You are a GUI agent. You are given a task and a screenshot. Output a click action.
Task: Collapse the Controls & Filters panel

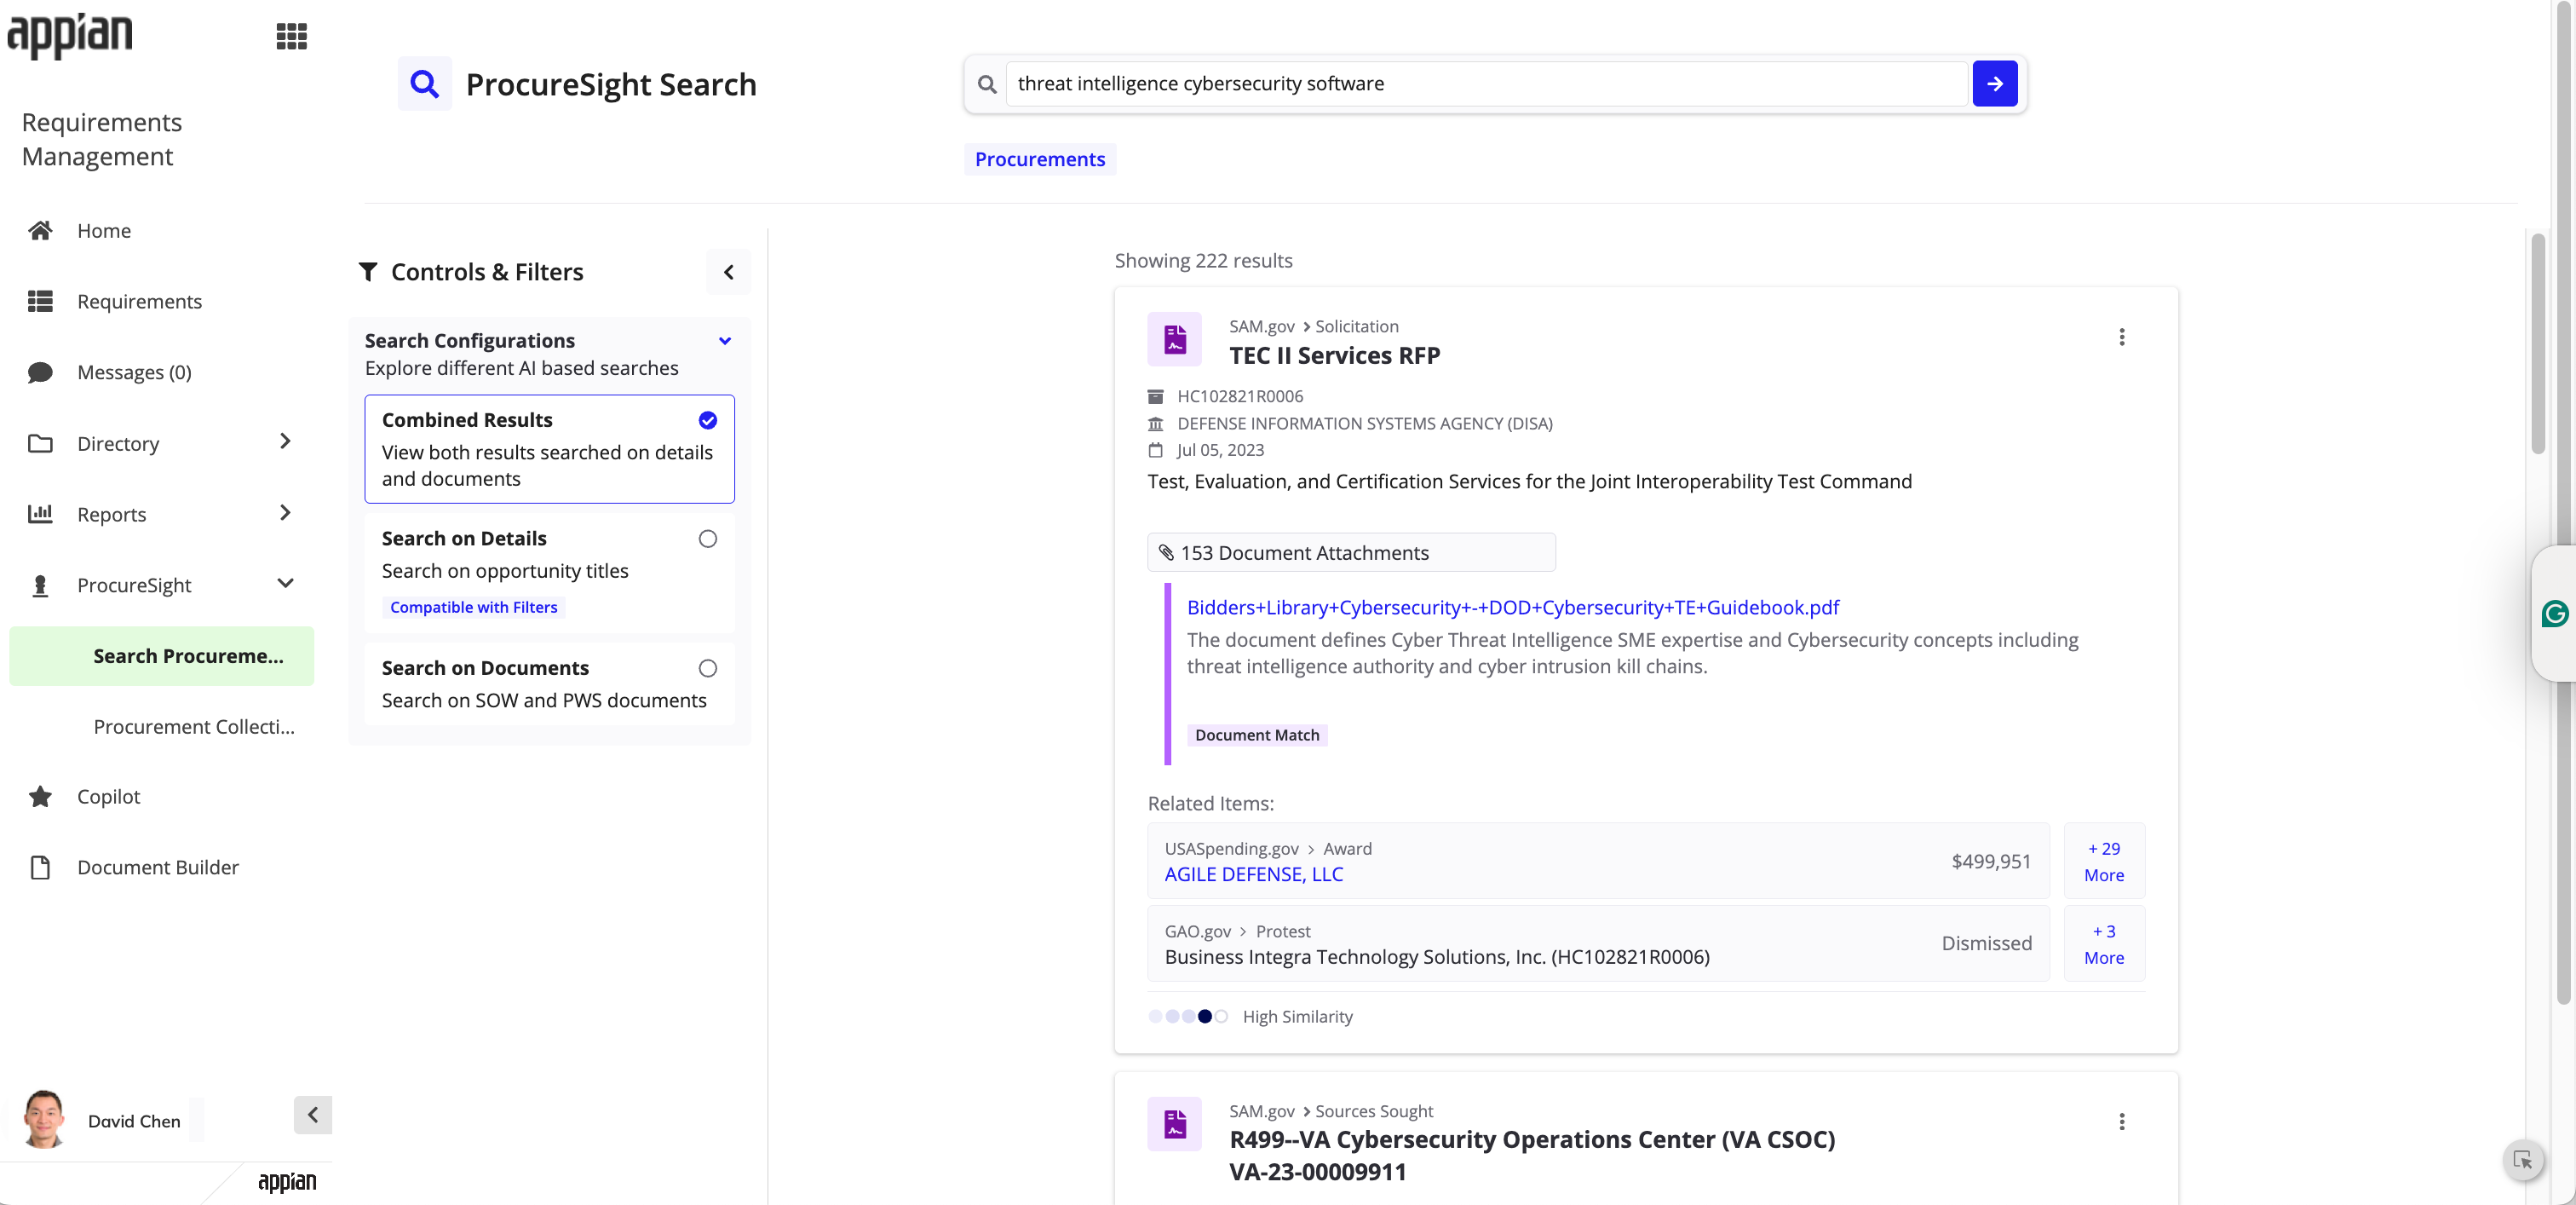point(728,272)
